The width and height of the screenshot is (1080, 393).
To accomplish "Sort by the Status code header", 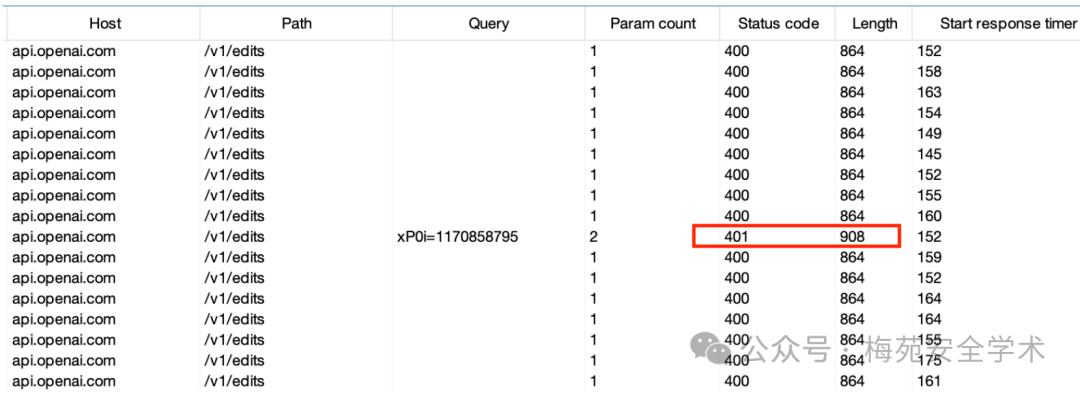I will coord(778,23).
